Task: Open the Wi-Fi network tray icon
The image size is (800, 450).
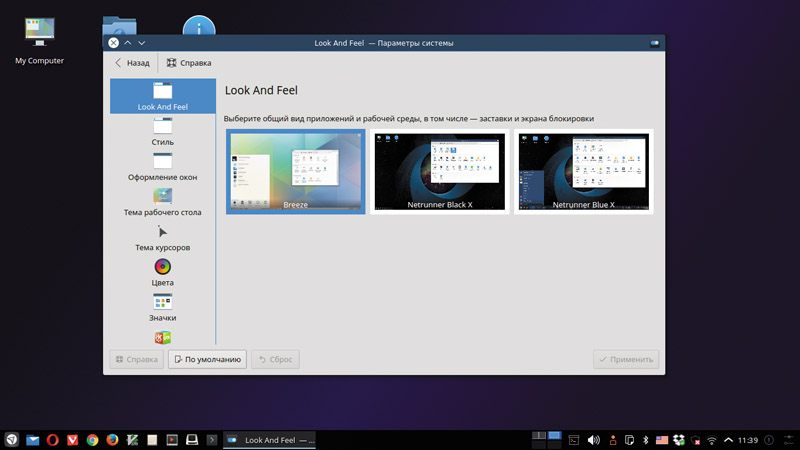Action: click(711, 440)
